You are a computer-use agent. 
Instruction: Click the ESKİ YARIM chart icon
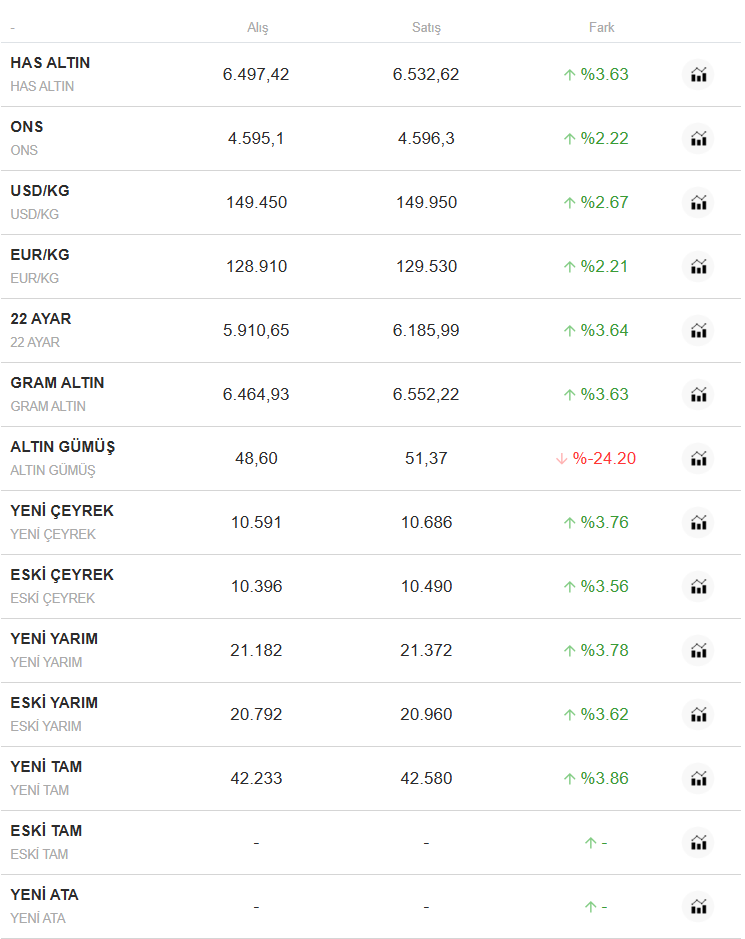point(698,715)
